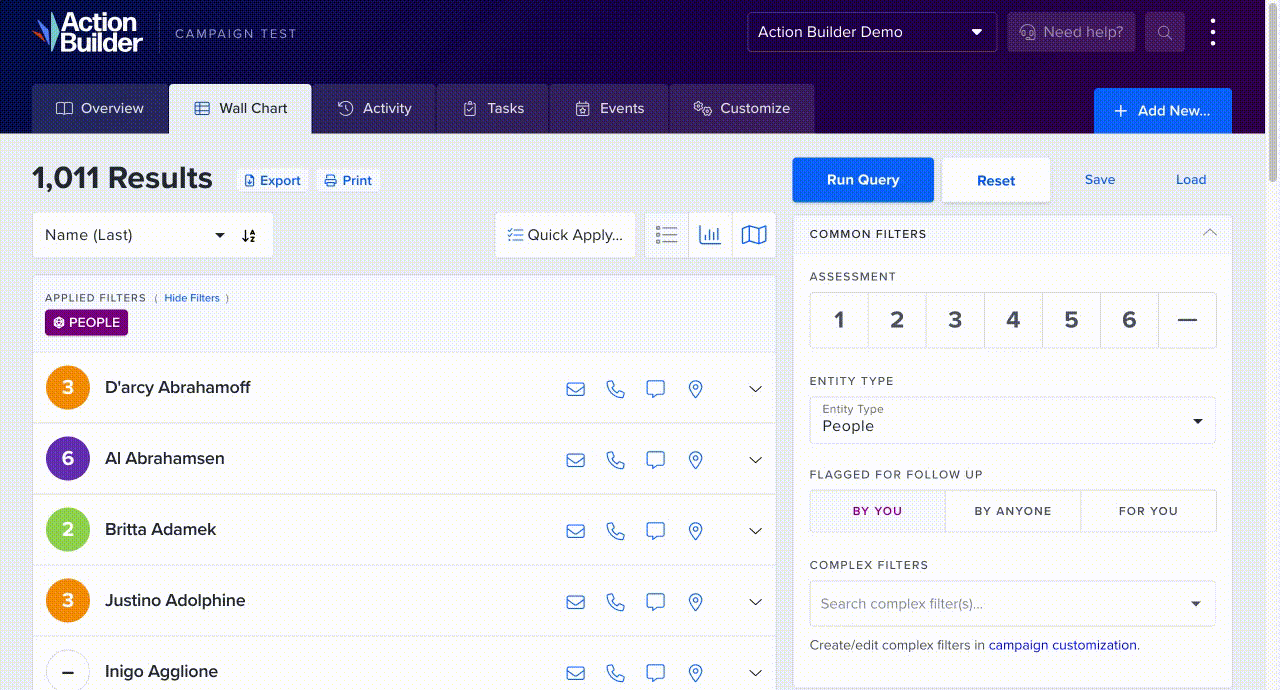1280x690 pixels.
Task: Switch to the Overview tab
Action: pyautogui.click(x=100, y=109)
